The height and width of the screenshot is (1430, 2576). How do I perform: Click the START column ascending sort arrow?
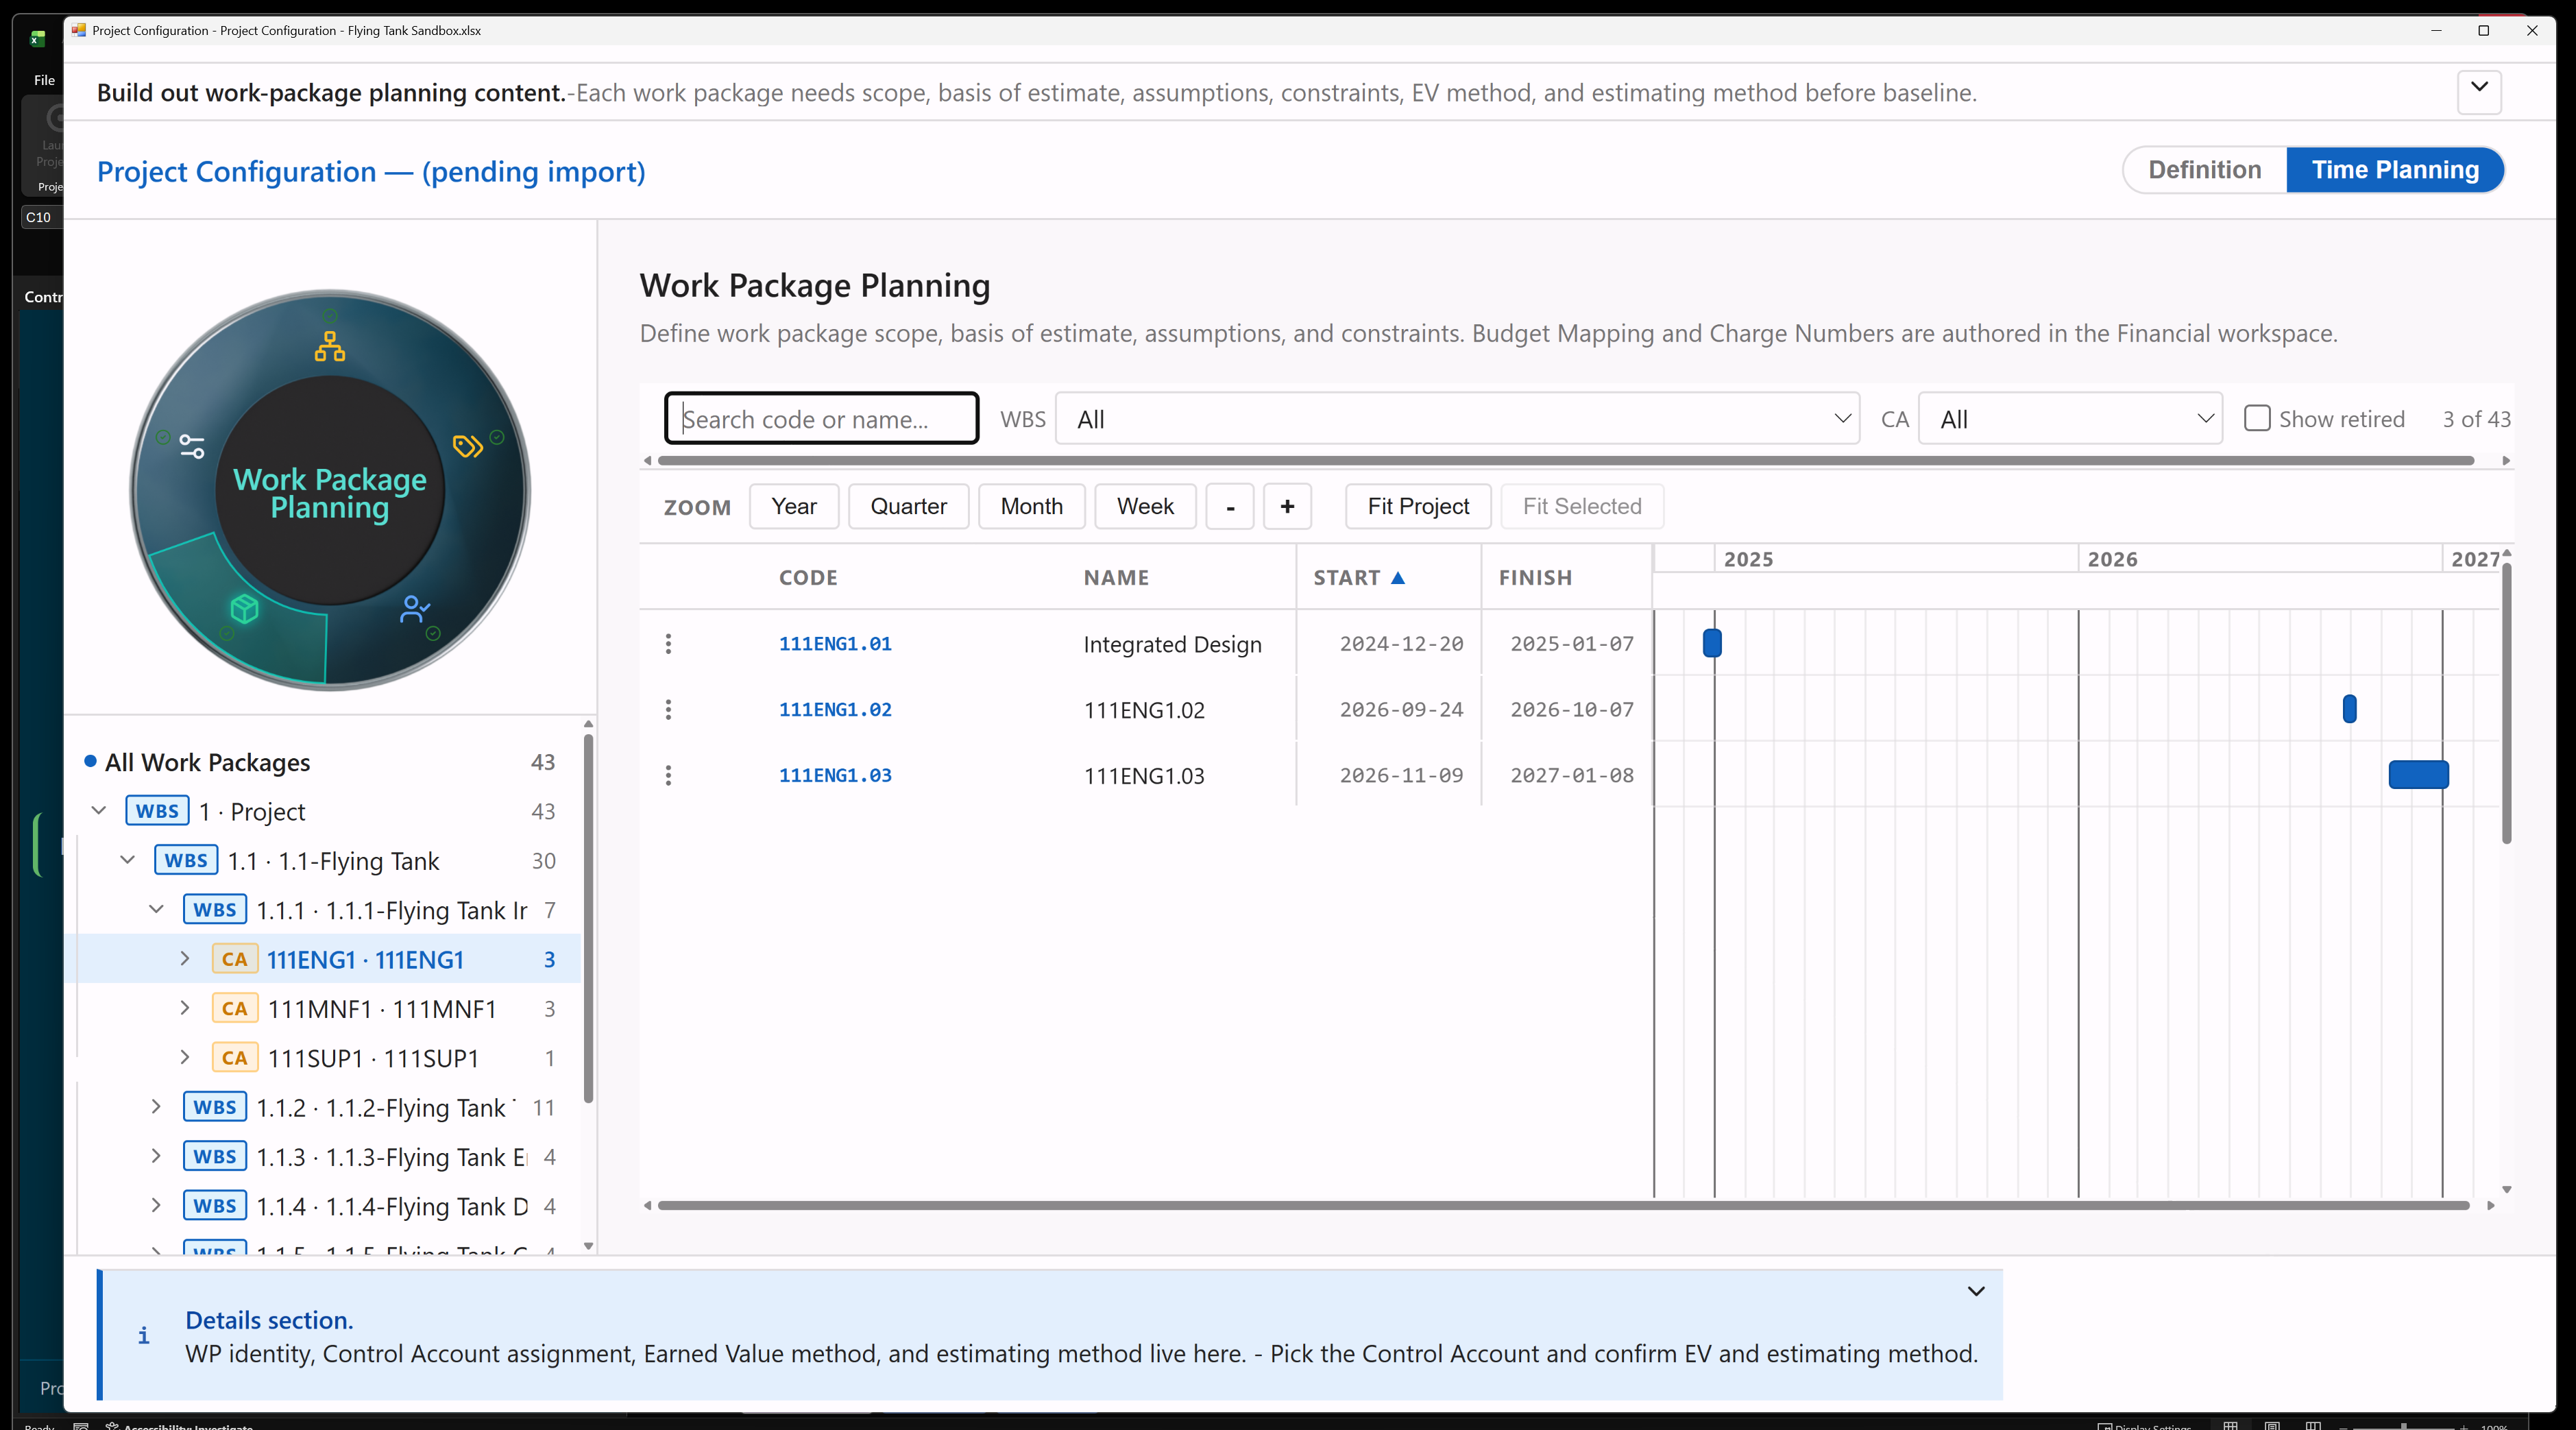(1398, 578)
